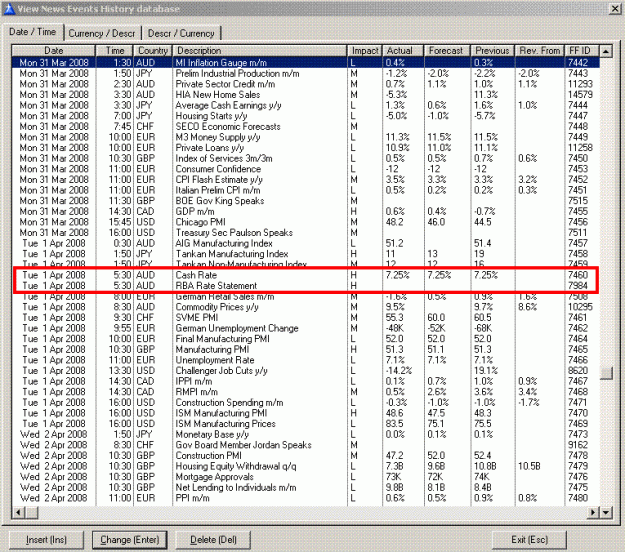This screenshot has height=552, width=625.
Task: Select the Housing Equity Withdrawal q/q row
Action: click(305, 466)
